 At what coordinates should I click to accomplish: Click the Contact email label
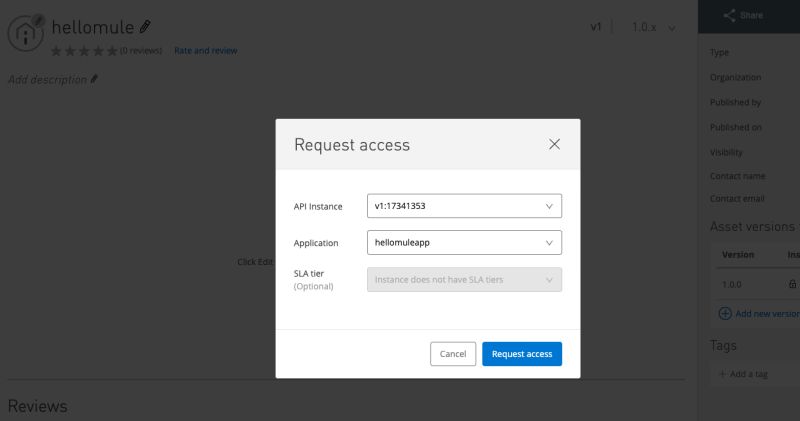[737, 199]
